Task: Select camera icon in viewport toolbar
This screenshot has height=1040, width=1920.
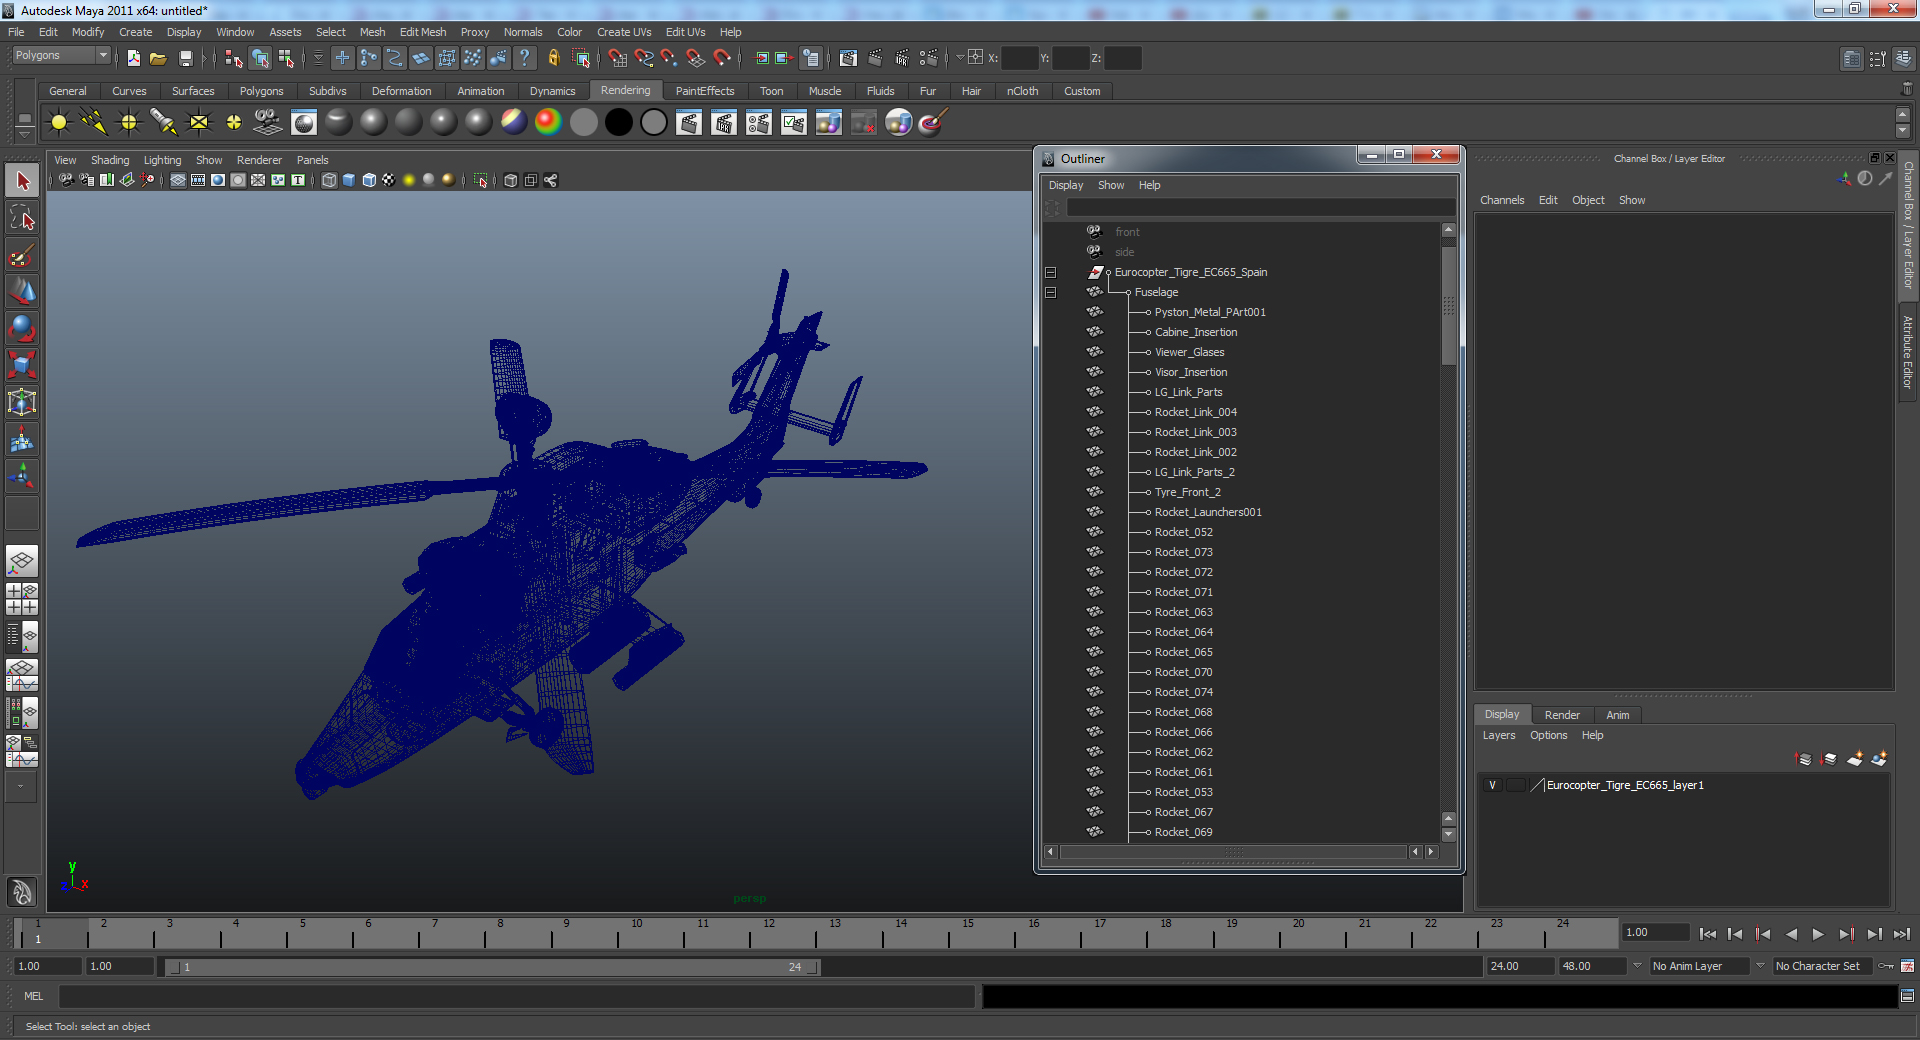Action: pos(66,180)
